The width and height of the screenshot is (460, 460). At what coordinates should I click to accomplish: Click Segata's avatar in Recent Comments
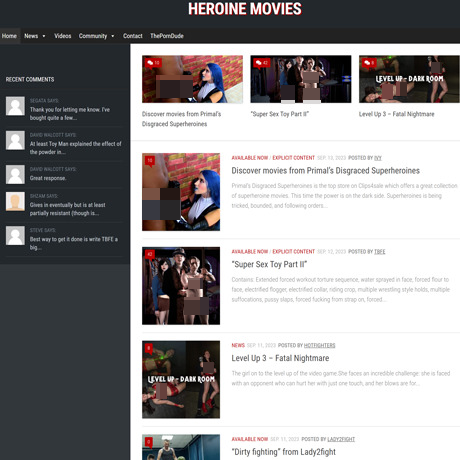pos(15,106)
